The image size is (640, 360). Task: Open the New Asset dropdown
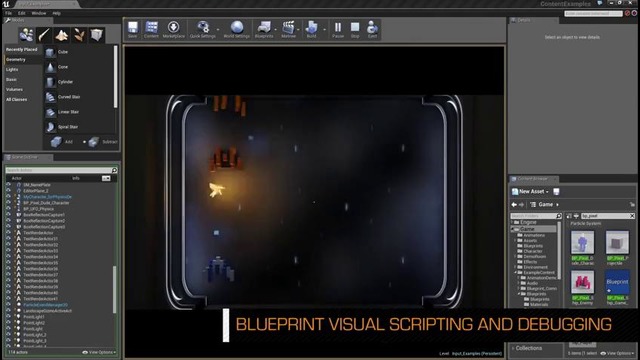[x=530, y=191]
